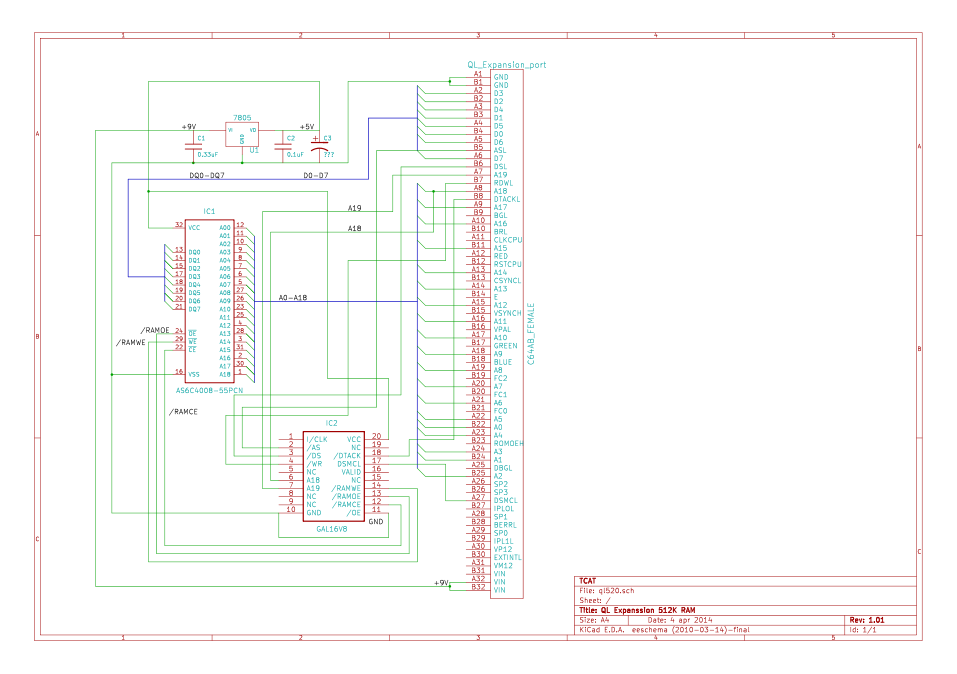This screenshot has width=957, height=674.
Task: Select the /RAMWE net label left of IC1
Action: click(131, 342)
